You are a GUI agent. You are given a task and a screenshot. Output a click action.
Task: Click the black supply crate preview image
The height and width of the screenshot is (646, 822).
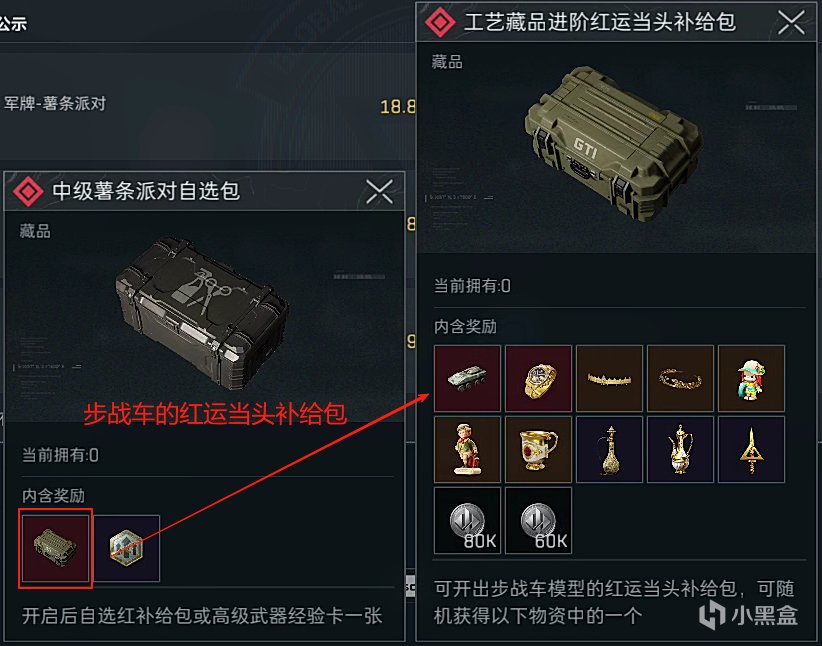203,311
